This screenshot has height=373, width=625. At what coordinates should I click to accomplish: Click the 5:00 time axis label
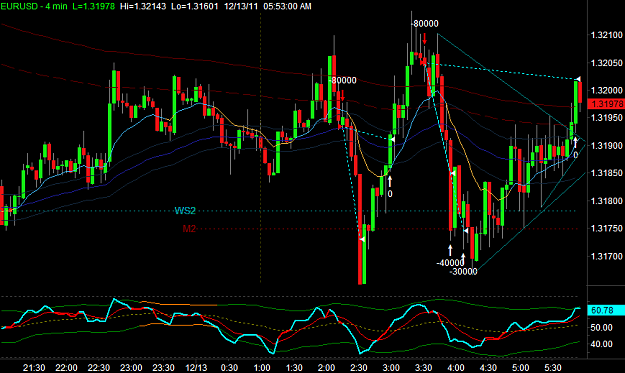(x=521, y=368)
